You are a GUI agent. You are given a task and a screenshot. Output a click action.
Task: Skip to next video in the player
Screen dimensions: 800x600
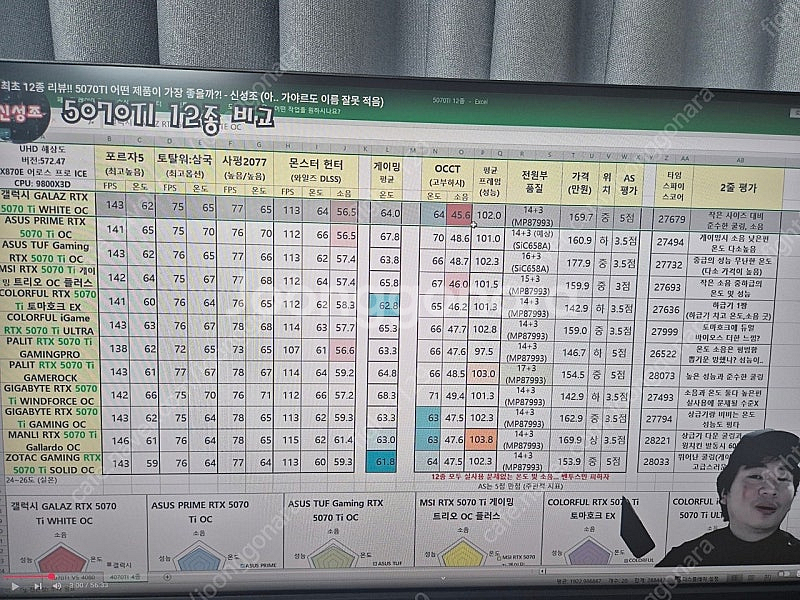point(38,587)
